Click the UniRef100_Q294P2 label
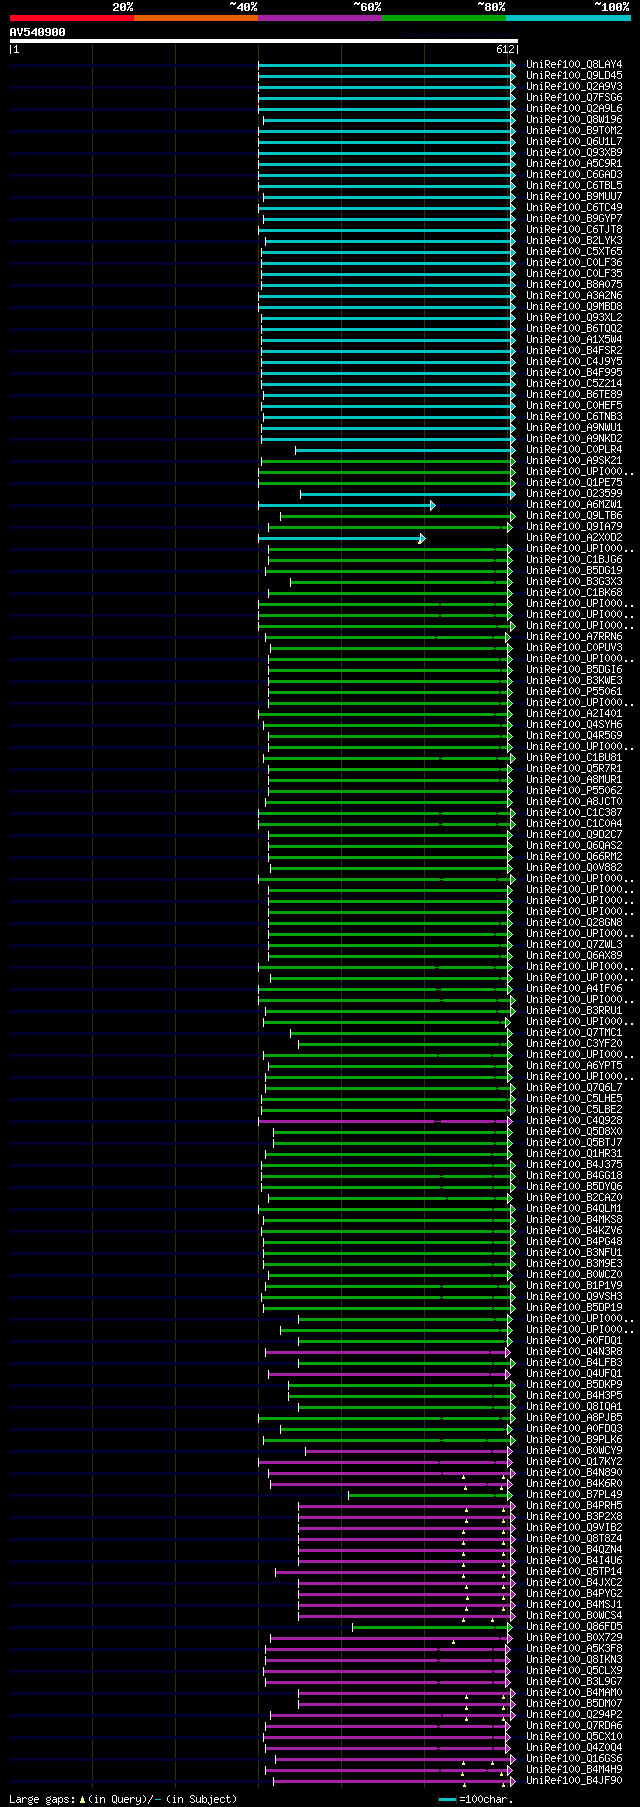Viewport: 640px width, 1807px height. point(574,1715)
